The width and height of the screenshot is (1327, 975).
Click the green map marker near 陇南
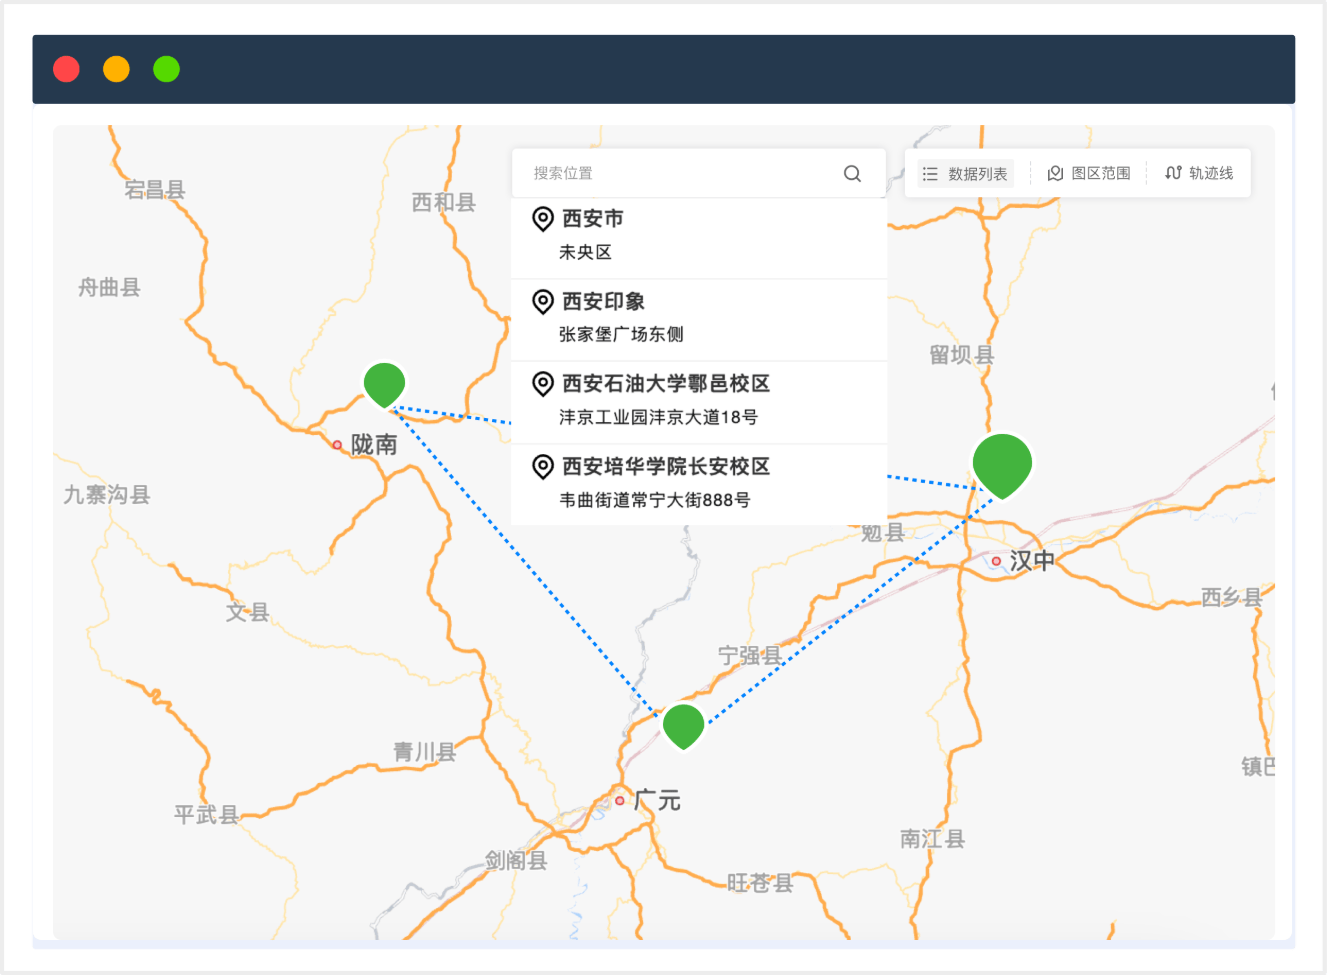tap(384, 383)
